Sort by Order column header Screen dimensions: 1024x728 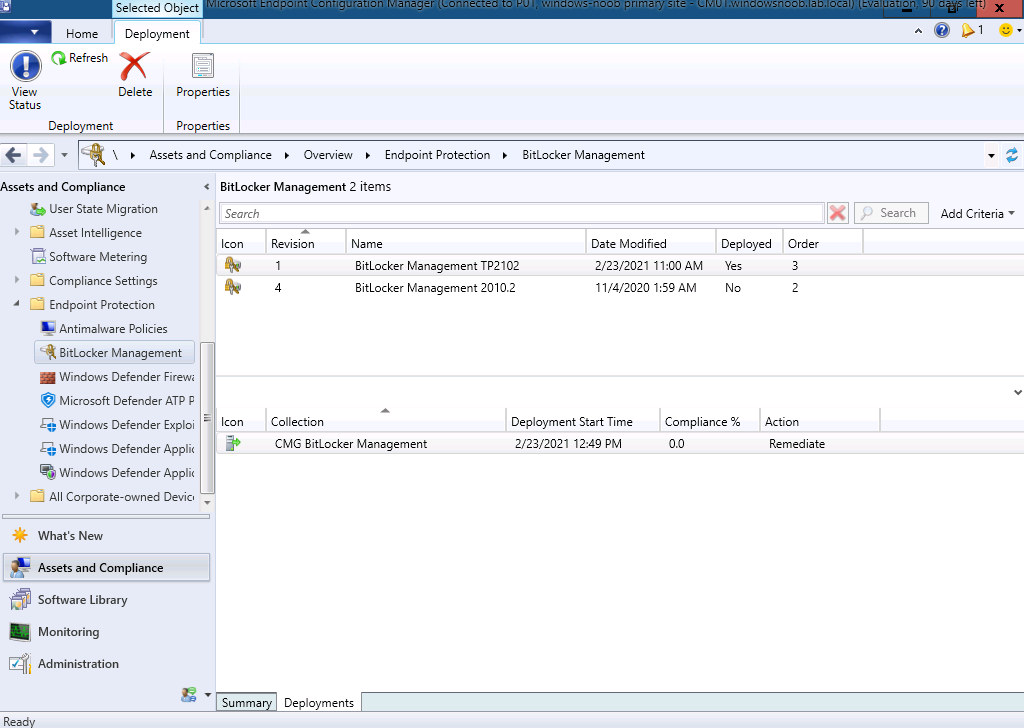point(822,244)
